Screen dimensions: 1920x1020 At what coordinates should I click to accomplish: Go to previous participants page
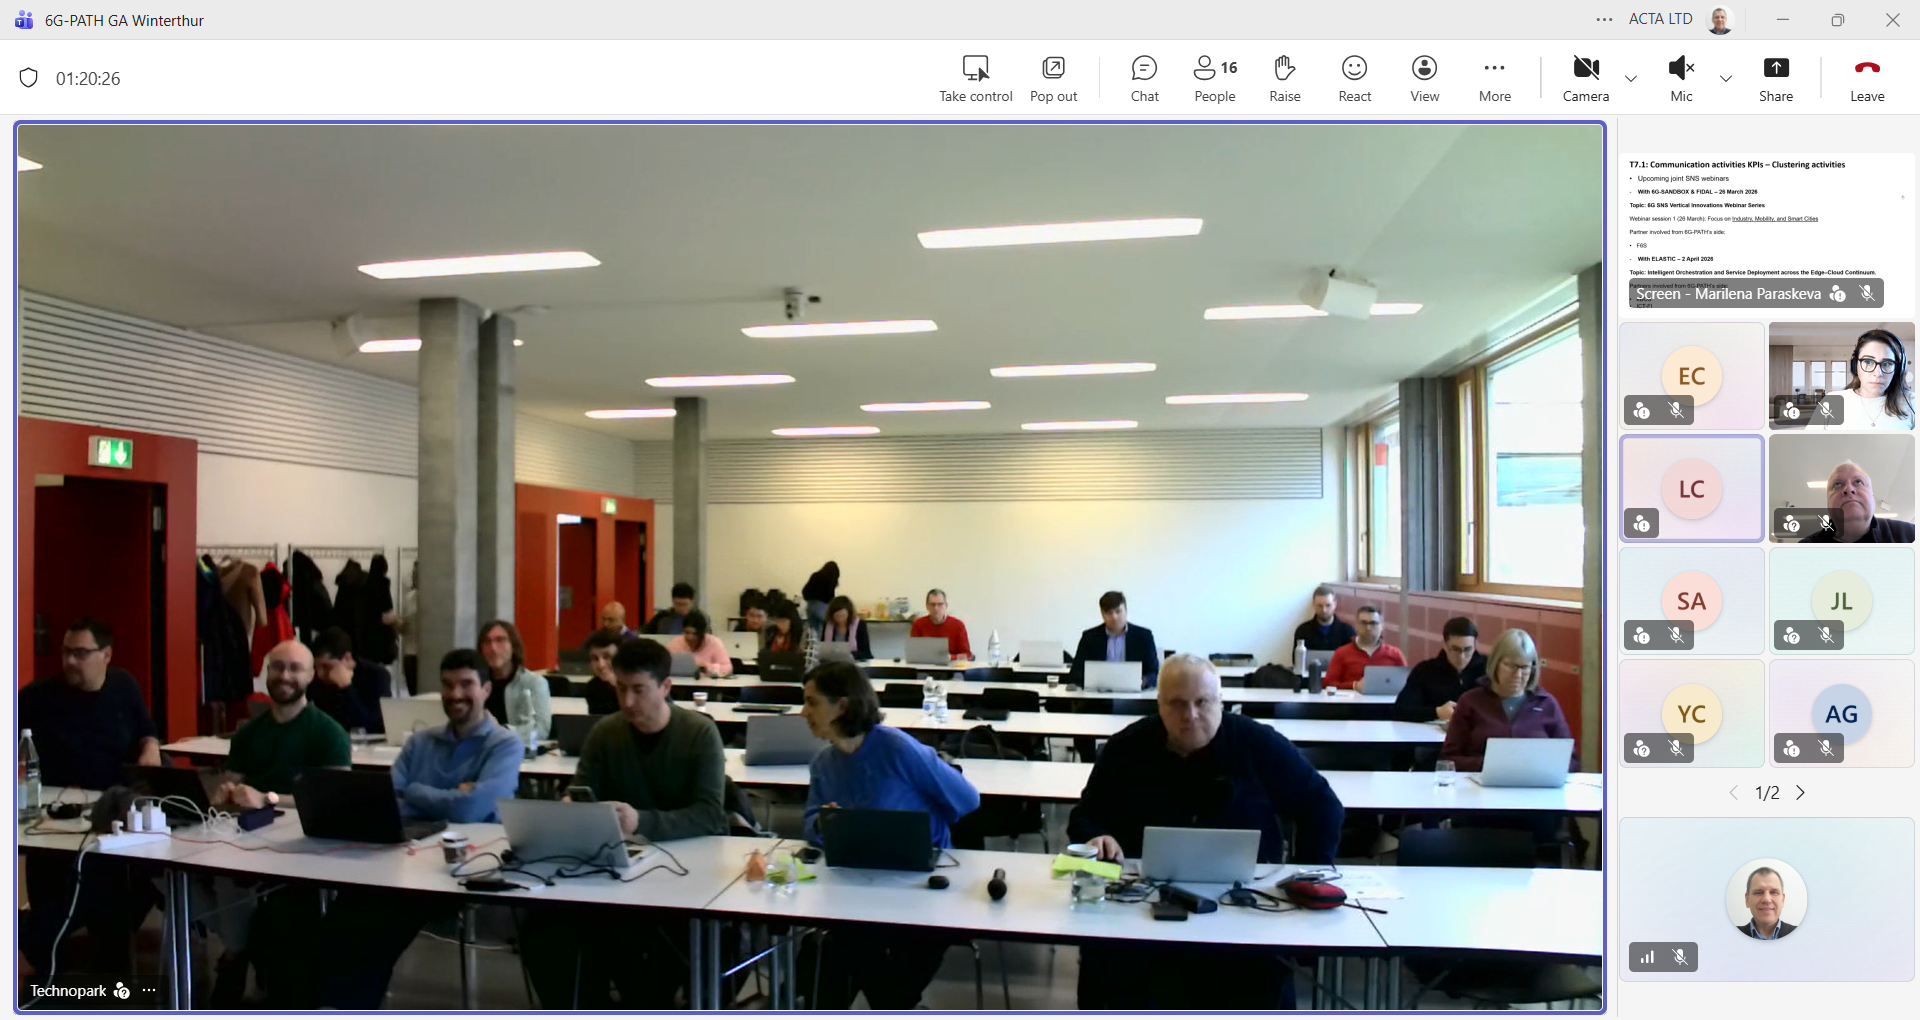click(x=1734, y=793)
